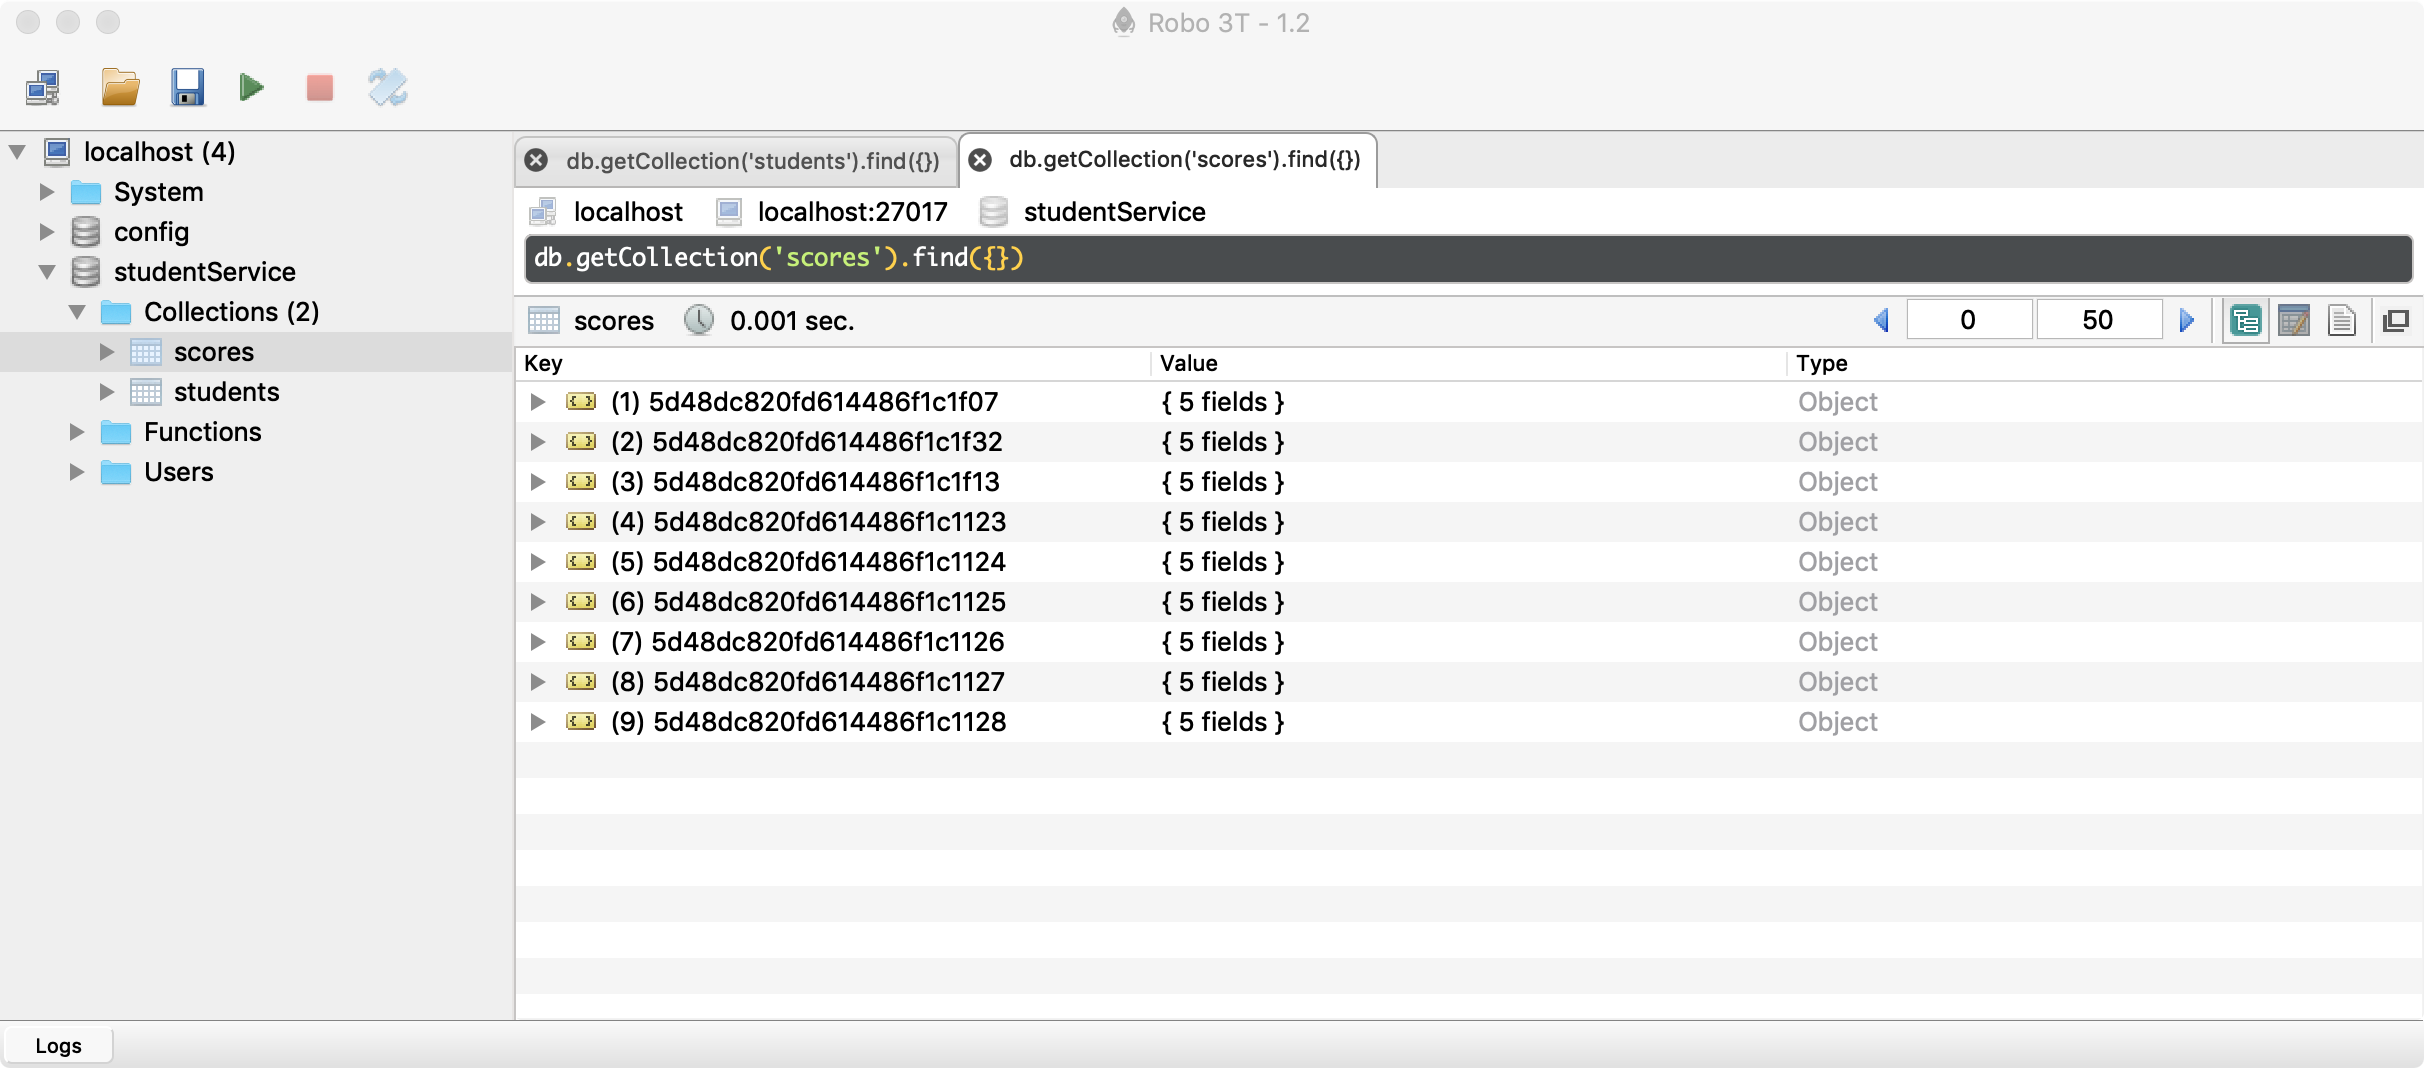This screenshot has height=1068, width=2424.
Task: Run the query with green play button
Action: 251,88
